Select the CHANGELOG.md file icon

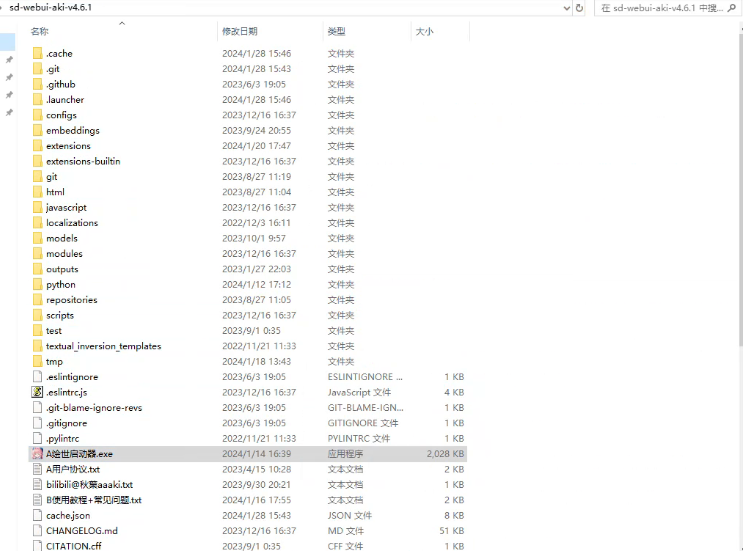pos(37,531)
